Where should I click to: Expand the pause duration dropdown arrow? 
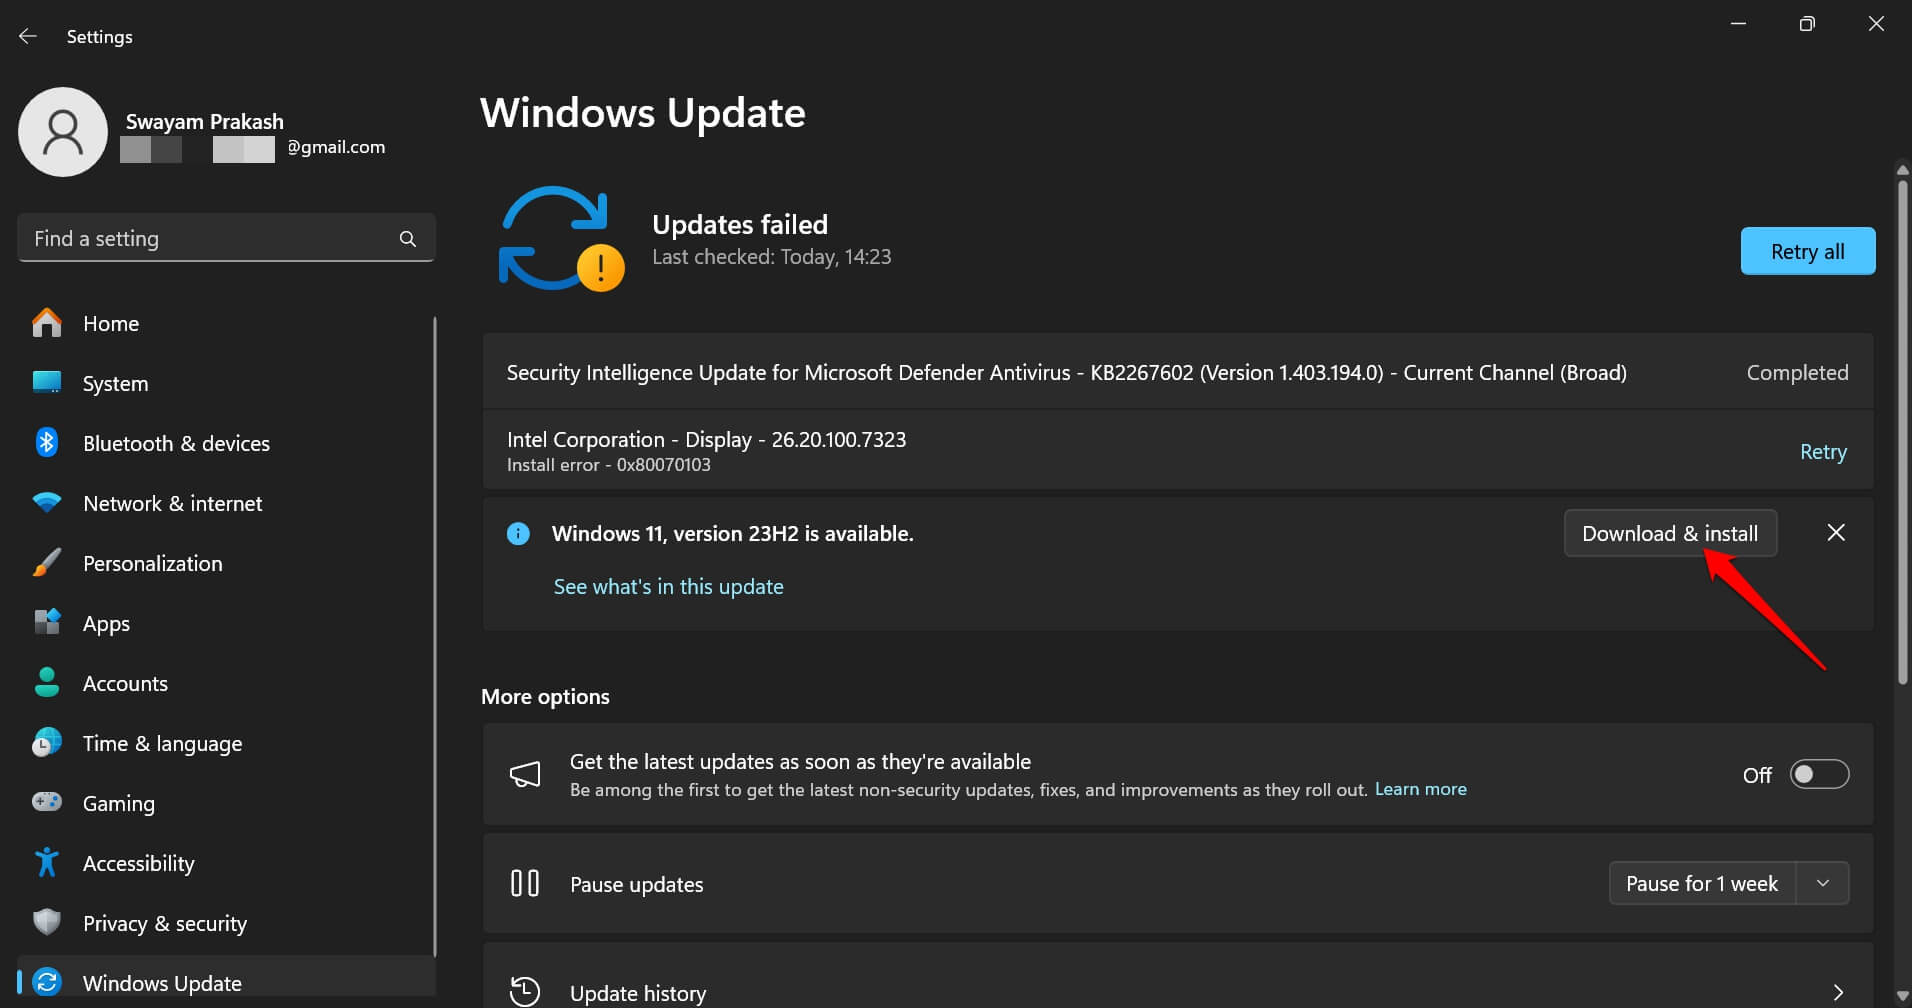pos(1823,884)
